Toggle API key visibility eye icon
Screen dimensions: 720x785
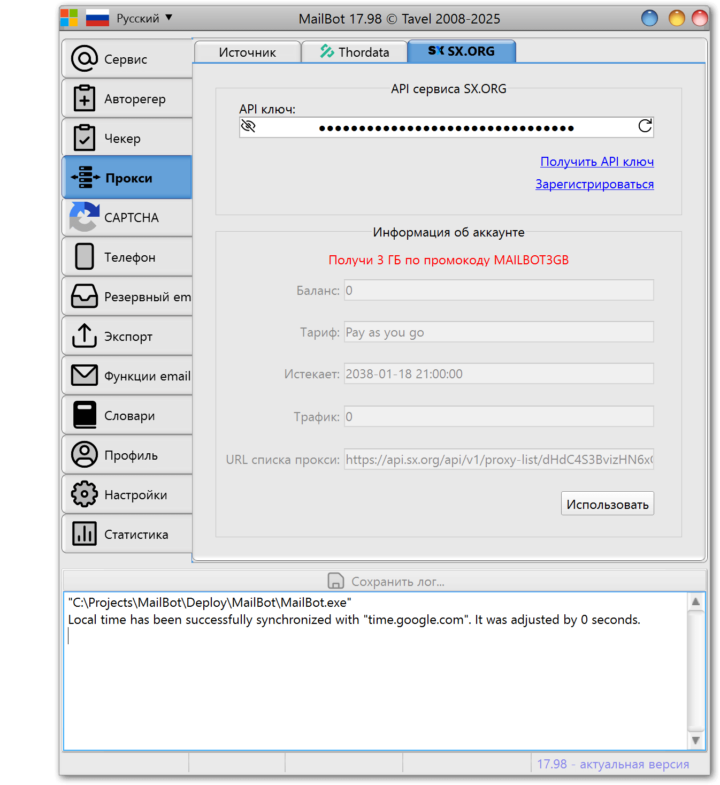(x=249, y=127)
